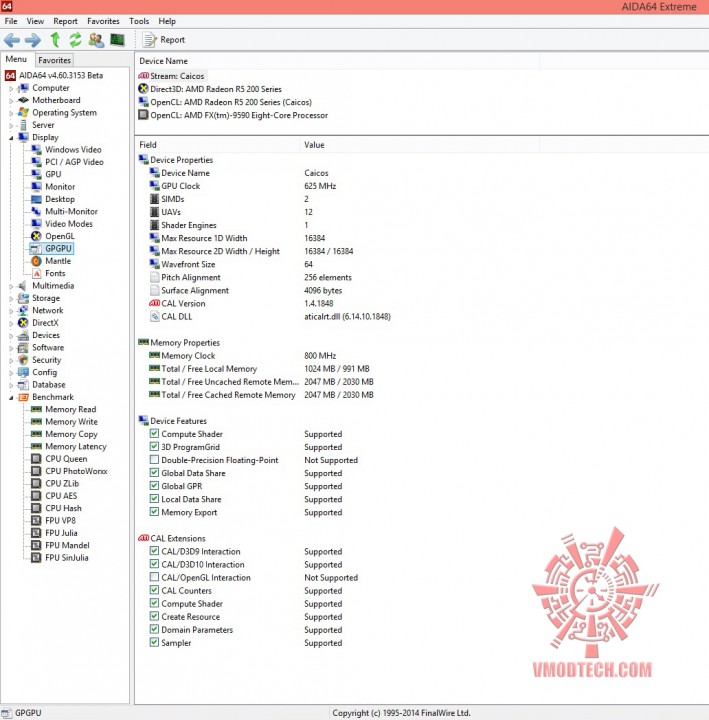
Task: Click the green monitor toolbar icon
Action: (118, 40)
